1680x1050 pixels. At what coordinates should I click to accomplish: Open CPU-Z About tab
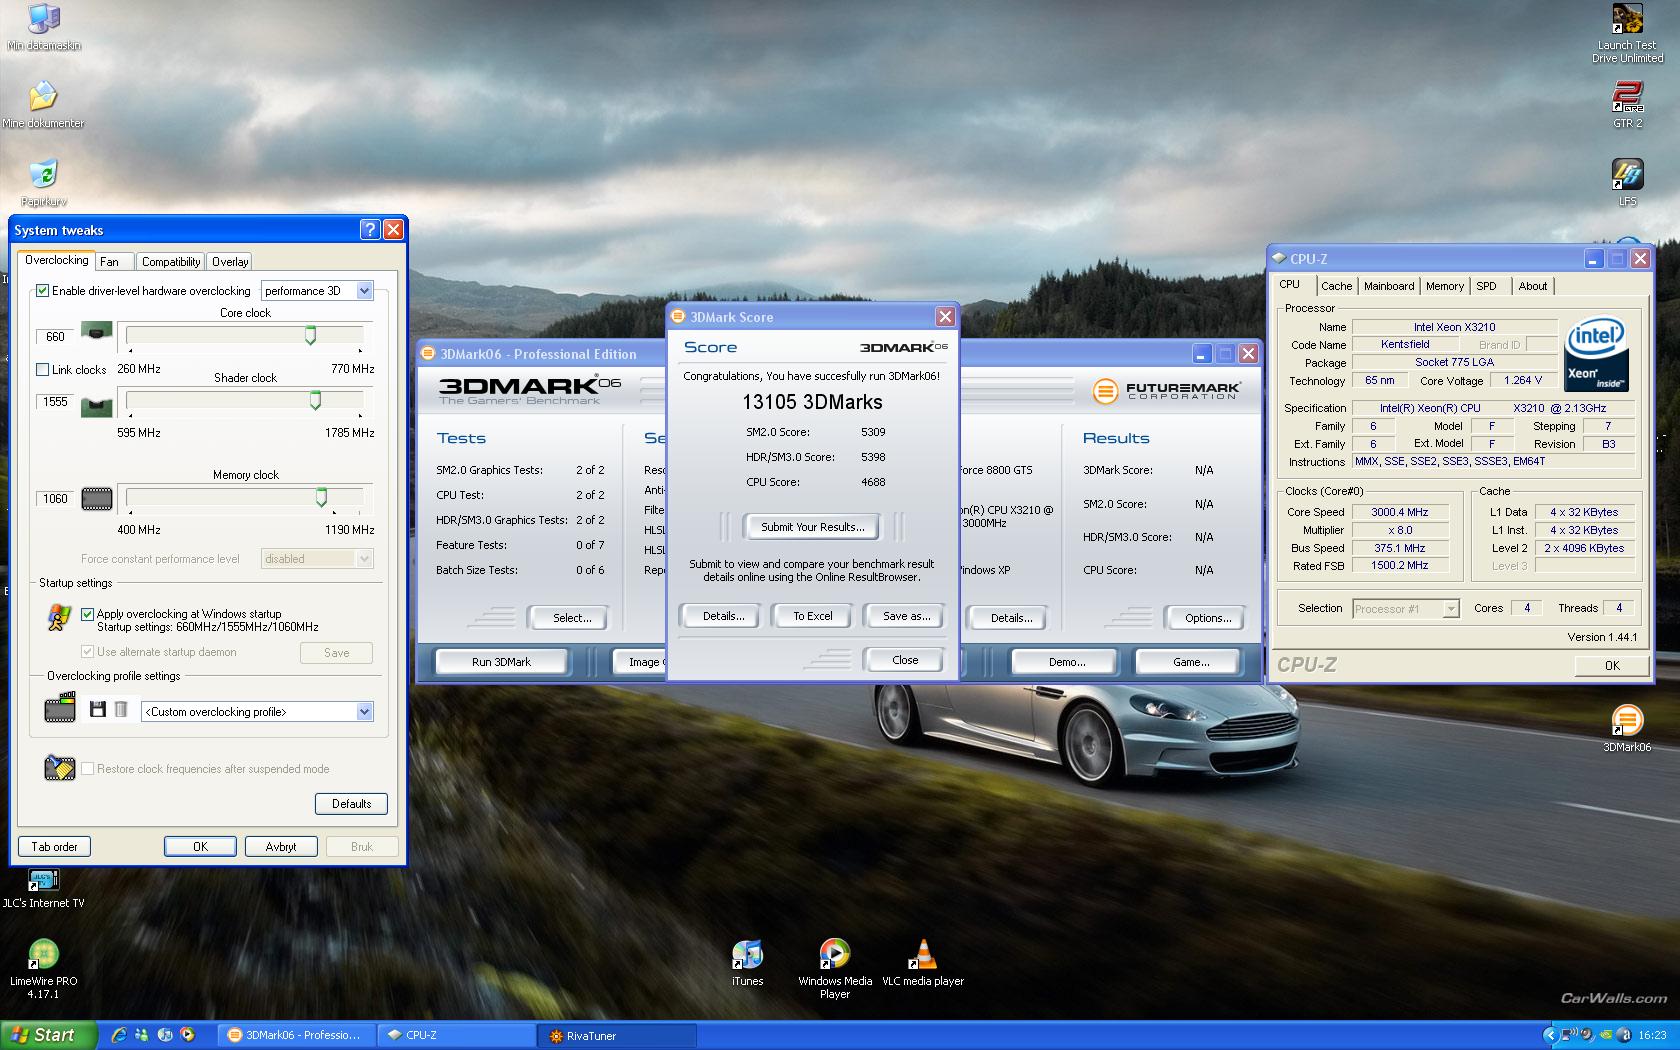[1532, 286]
